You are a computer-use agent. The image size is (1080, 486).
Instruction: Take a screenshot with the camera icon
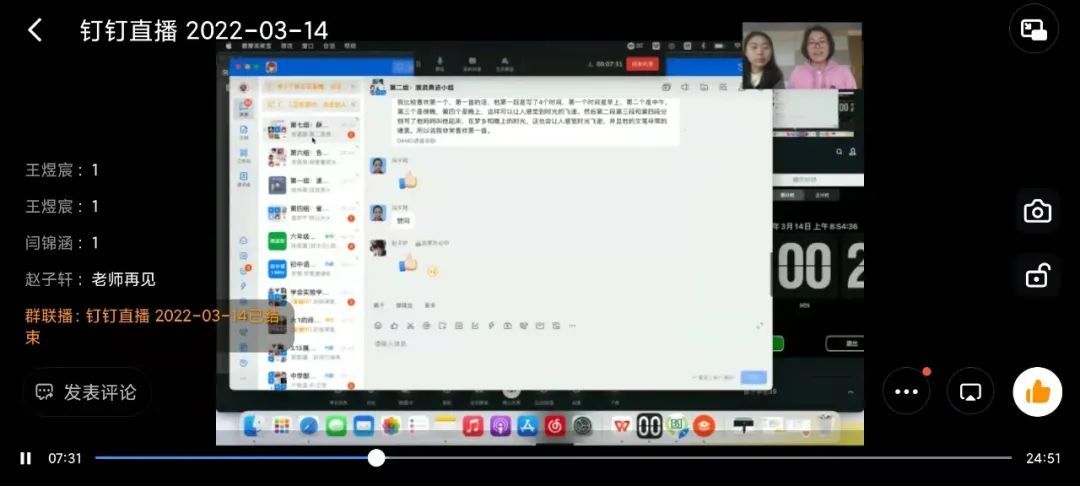click(x=1037, y=211)
